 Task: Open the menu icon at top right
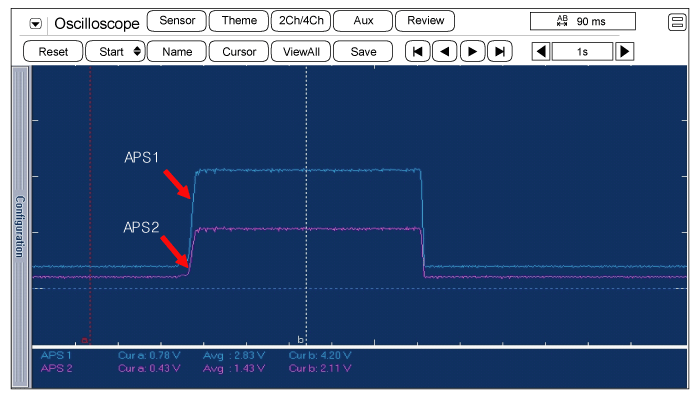coord(677,22)
